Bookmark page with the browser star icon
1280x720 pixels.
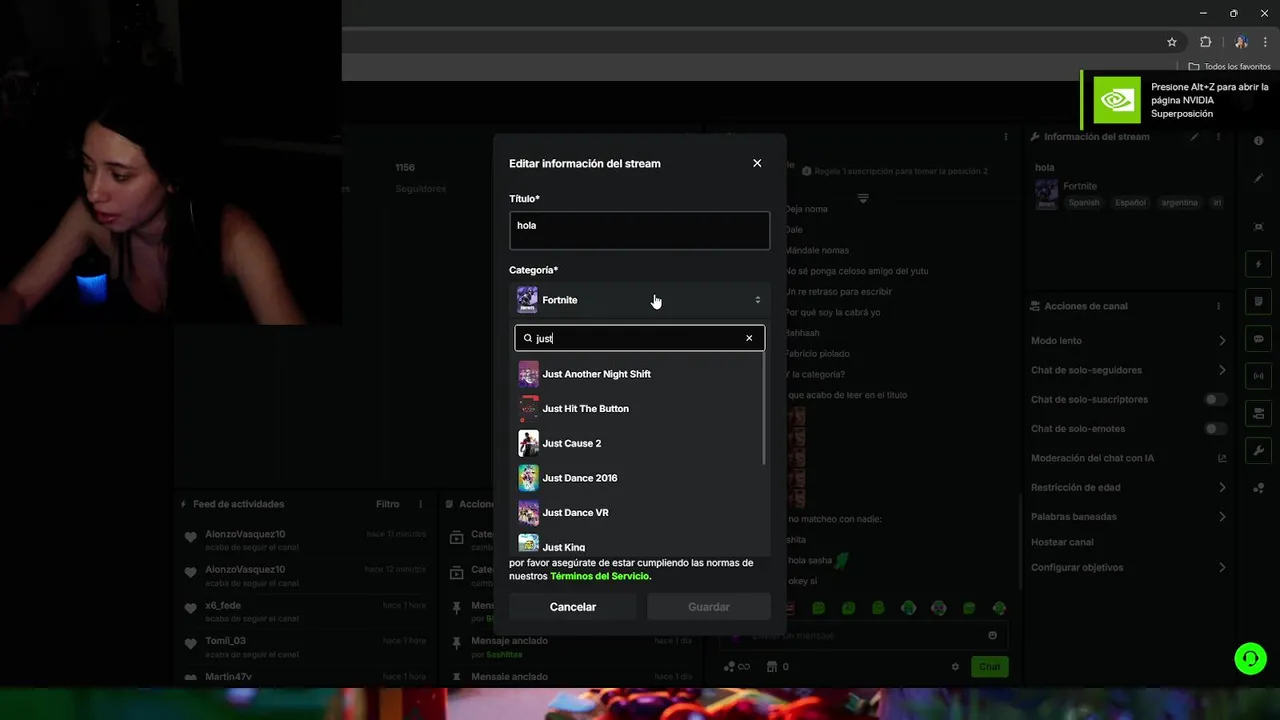coord(1172,42)
